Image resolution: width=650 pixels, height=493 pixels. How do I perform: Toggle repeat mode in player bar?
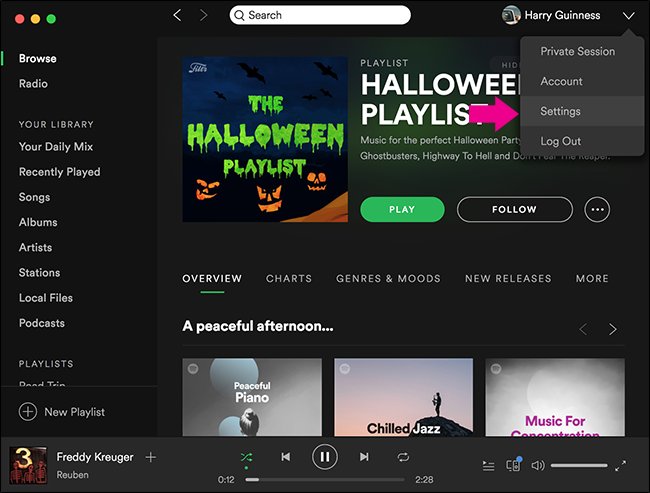403,457
